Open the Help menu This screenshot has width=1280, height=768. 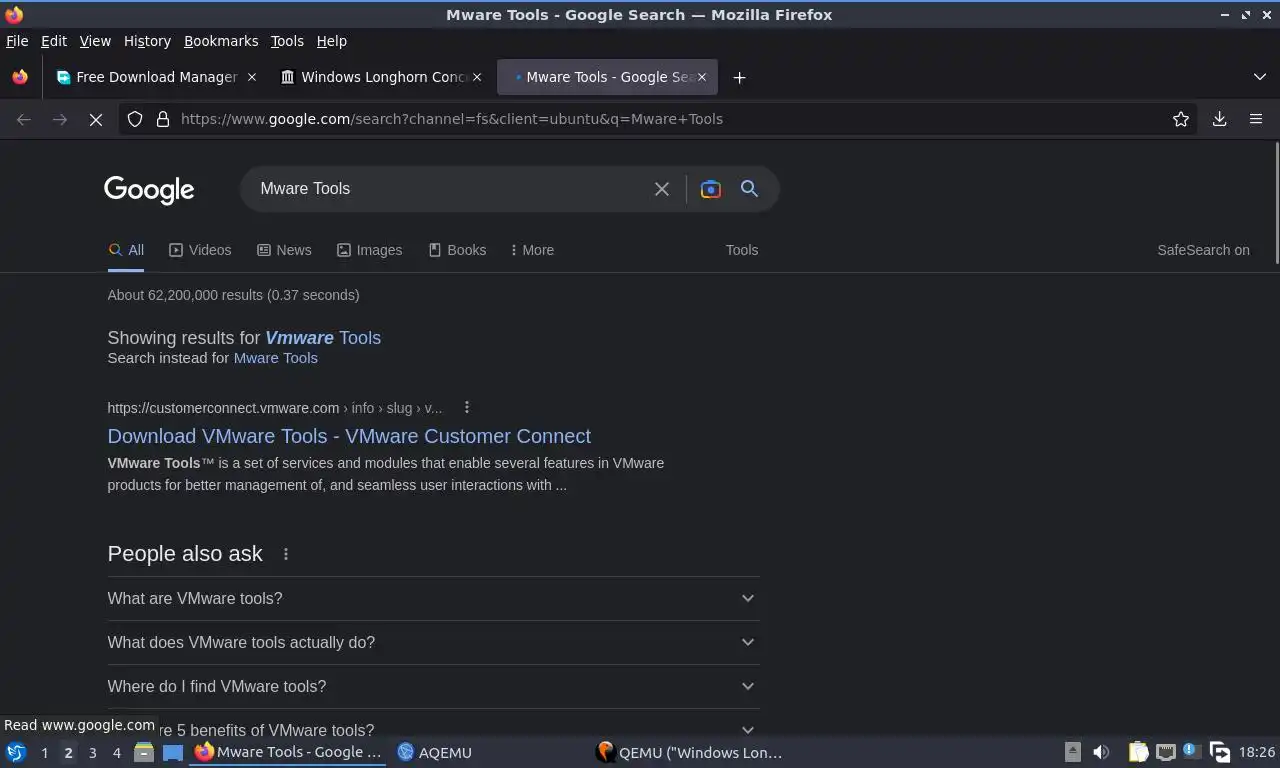tap(331, 41)
